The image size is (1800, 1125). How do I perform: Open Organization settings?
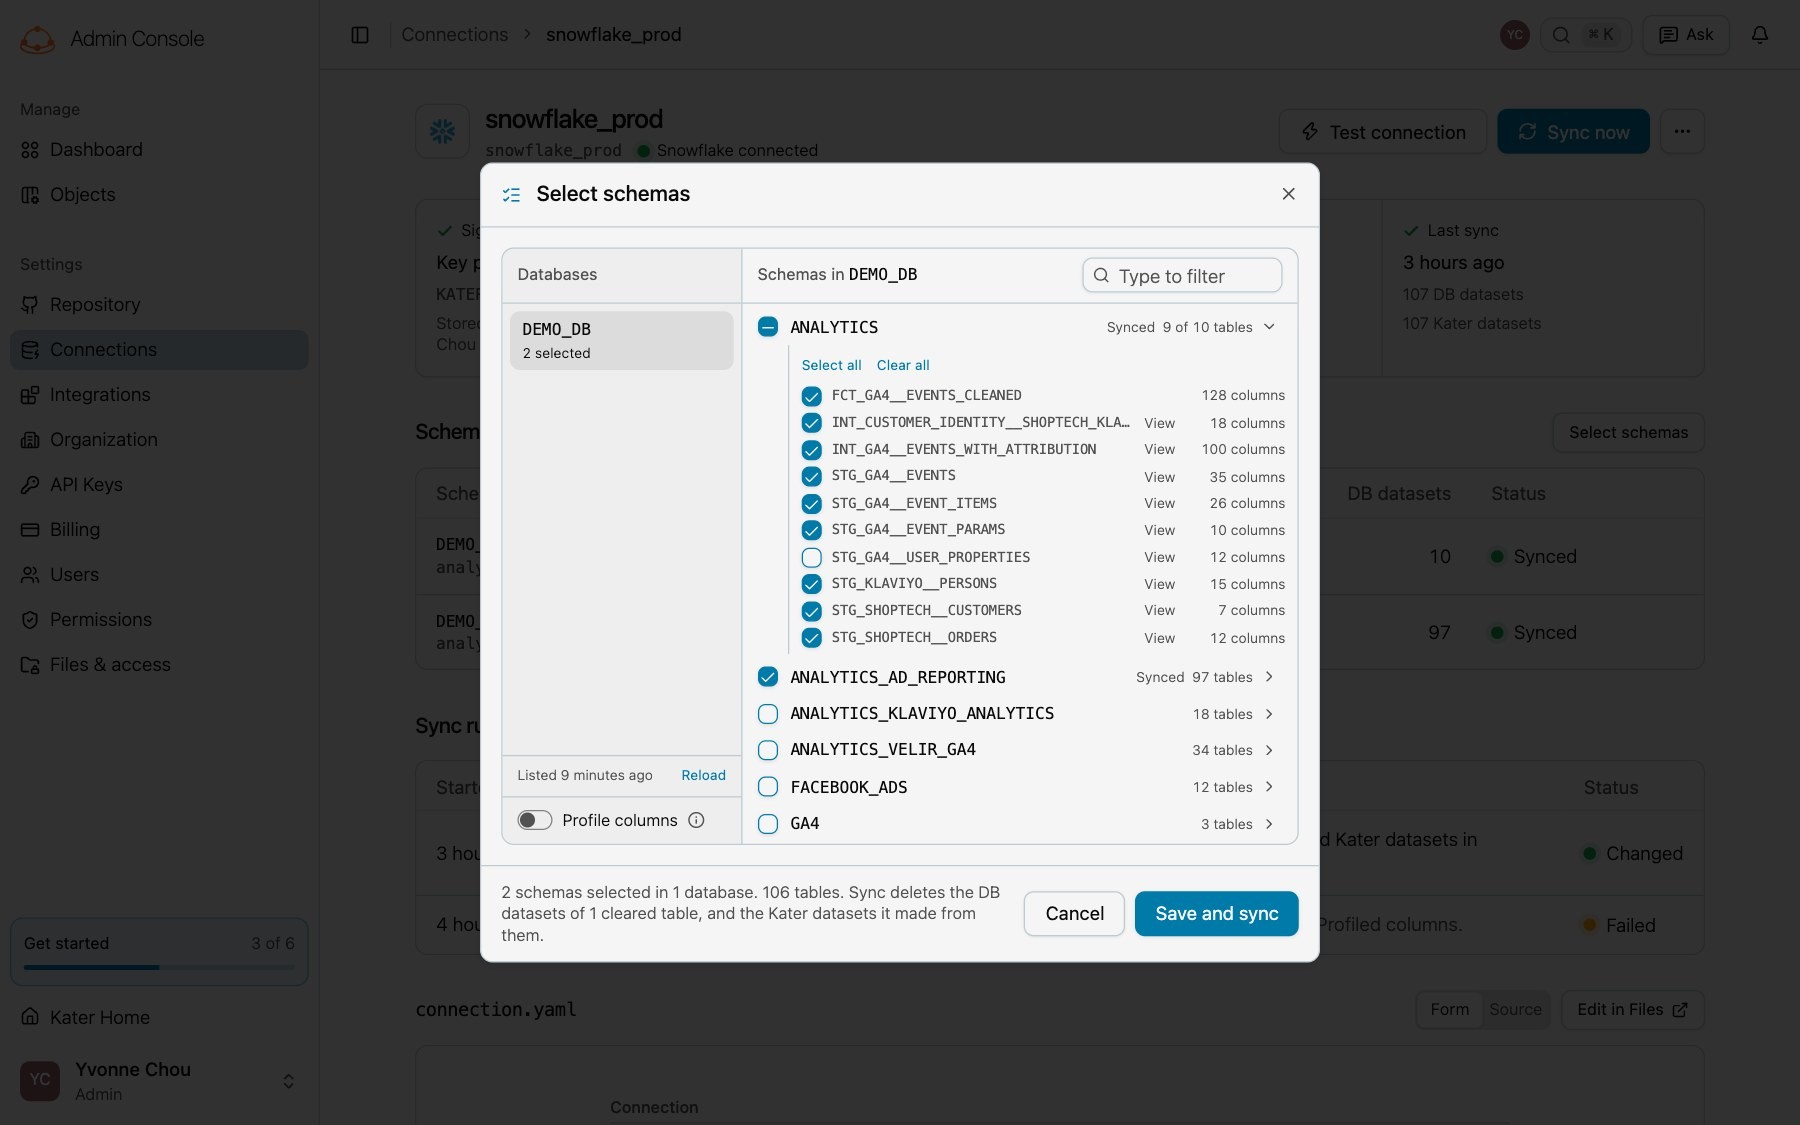point(159,440)
